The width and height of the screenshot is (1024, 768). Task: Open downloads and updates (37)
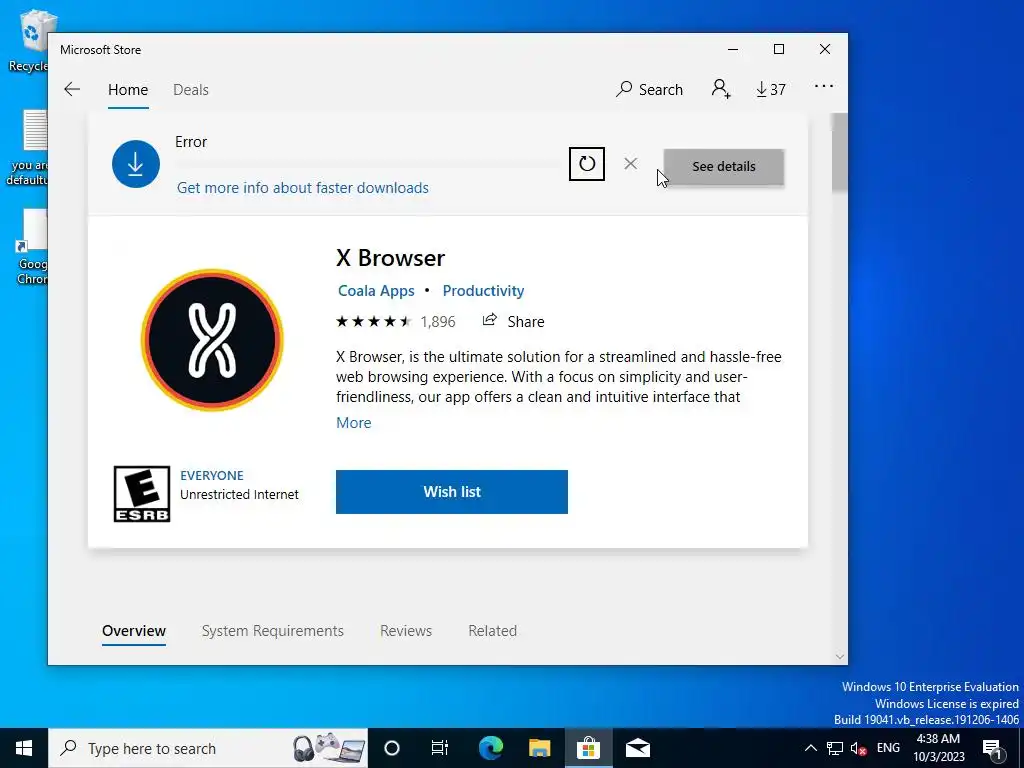pyautogui.click(x=771, y=89)
